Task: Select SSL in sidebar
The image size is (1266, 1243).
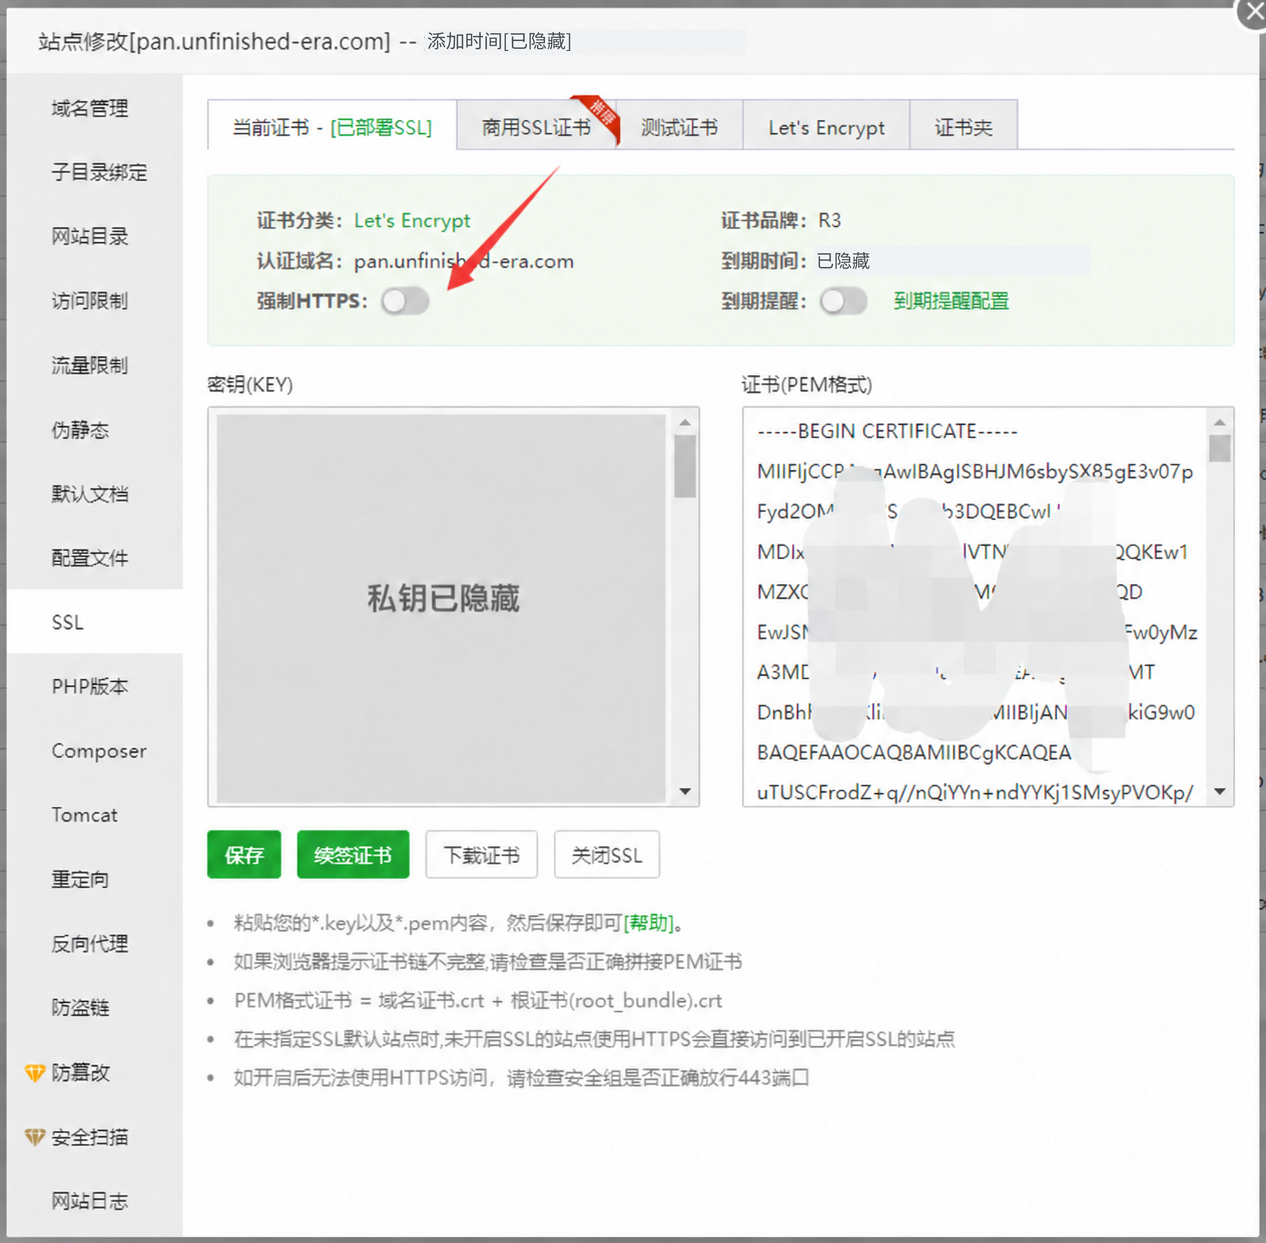Action: tap(95, 622)
